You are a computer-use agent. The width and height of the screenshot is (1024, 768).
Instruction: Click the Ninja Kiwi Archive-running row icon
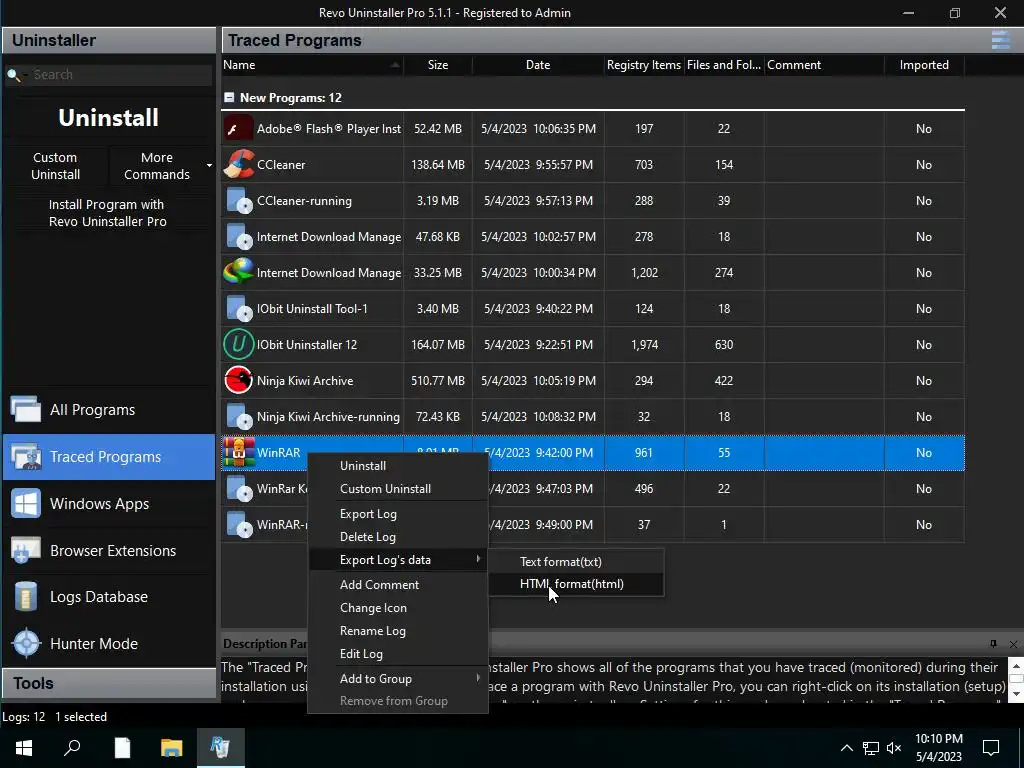click(x=238, y=416)
